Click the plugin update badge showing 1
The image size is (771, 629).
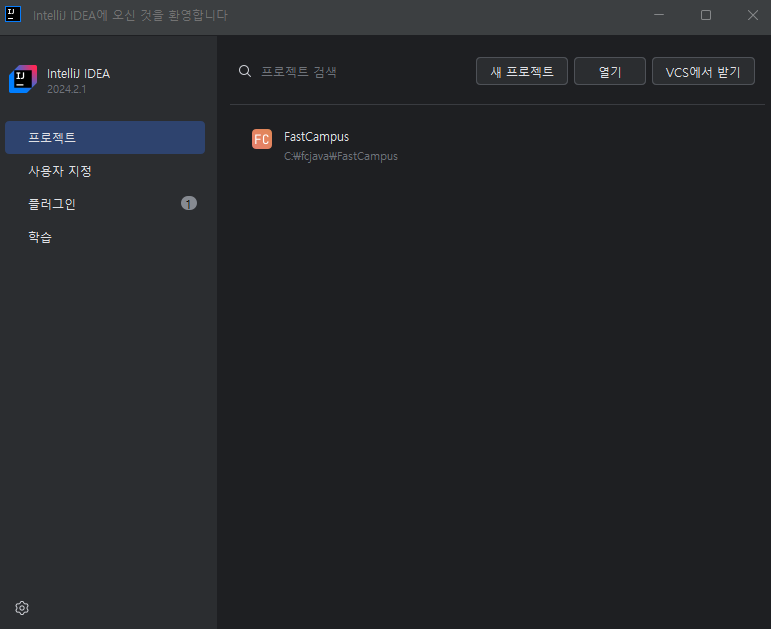click(189, 203)
